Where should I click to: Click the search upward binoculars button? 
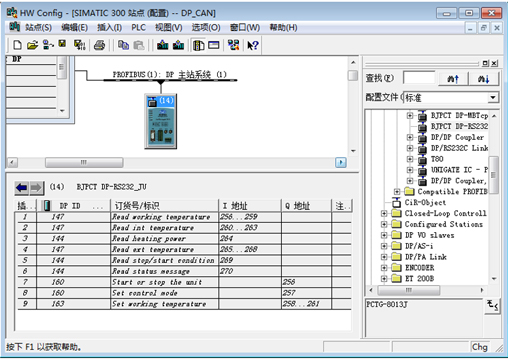click(453, 79)
